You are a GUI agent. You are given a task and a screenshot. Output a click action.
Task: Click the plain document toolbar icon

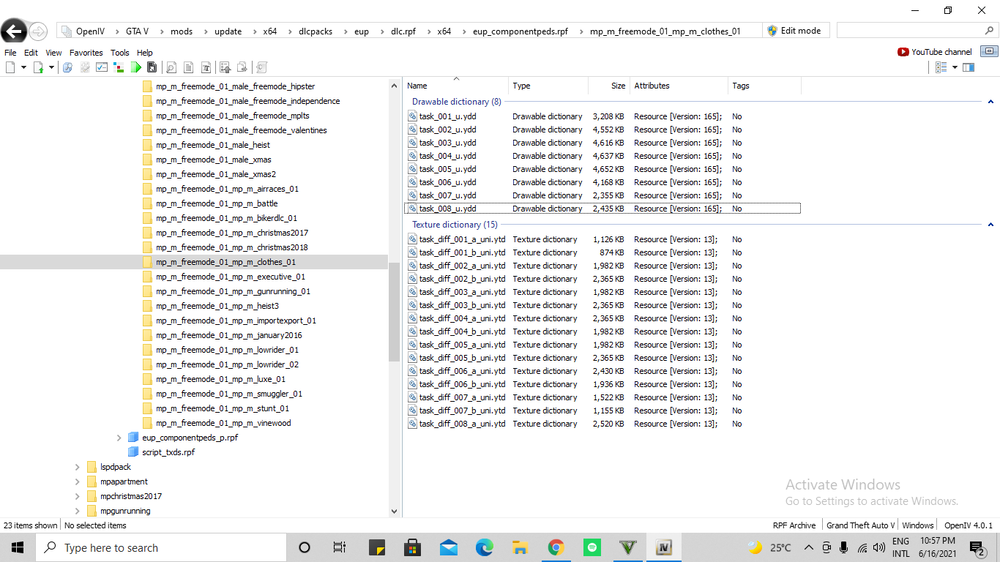tap(189, 68)
